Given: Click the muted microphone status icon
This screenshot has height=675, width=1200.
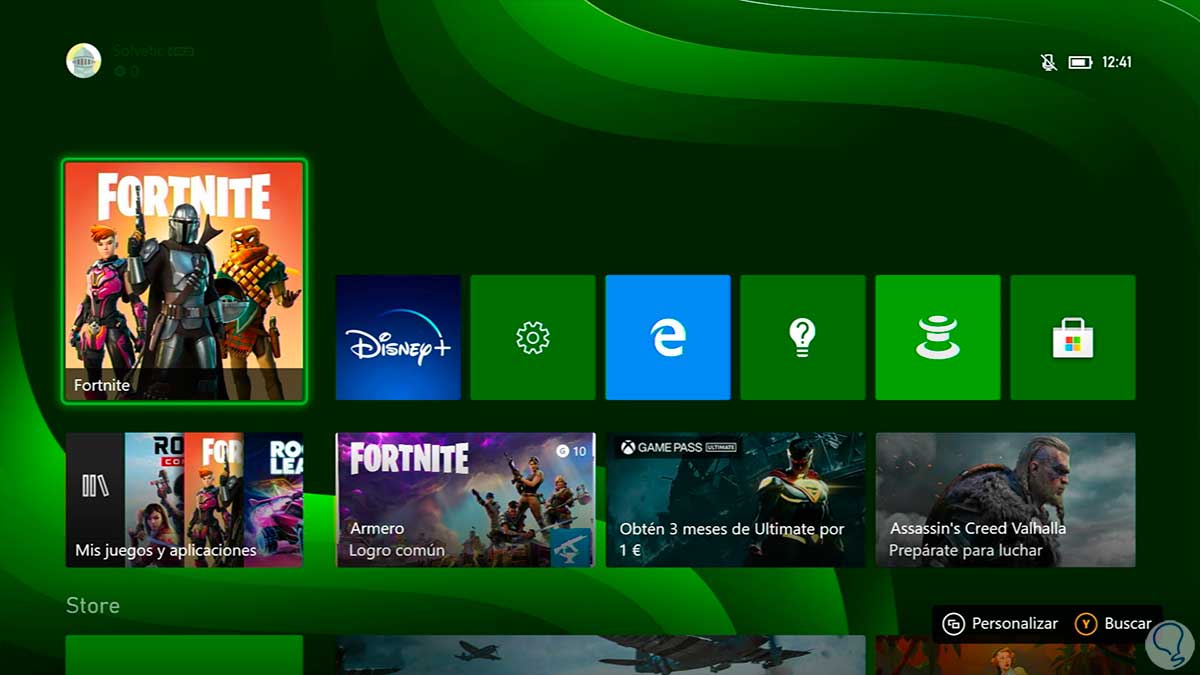Looking at the screenshot, I should click(1048, 62).
